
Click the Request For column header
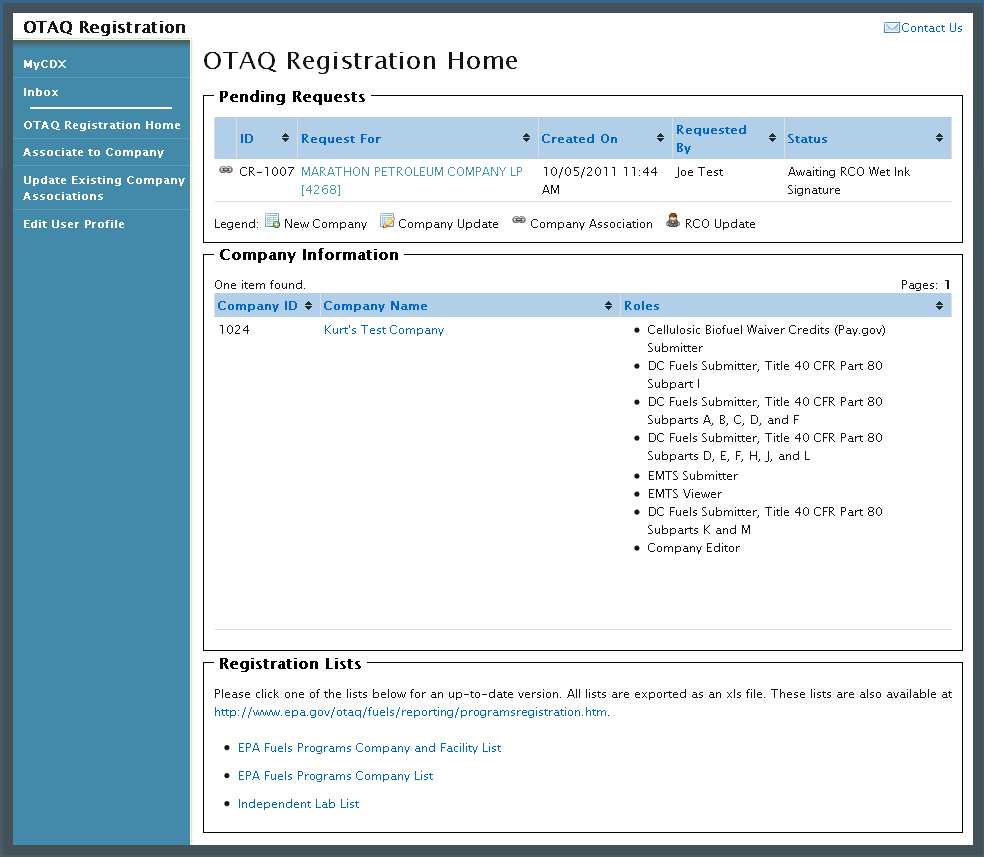[341, 139]
